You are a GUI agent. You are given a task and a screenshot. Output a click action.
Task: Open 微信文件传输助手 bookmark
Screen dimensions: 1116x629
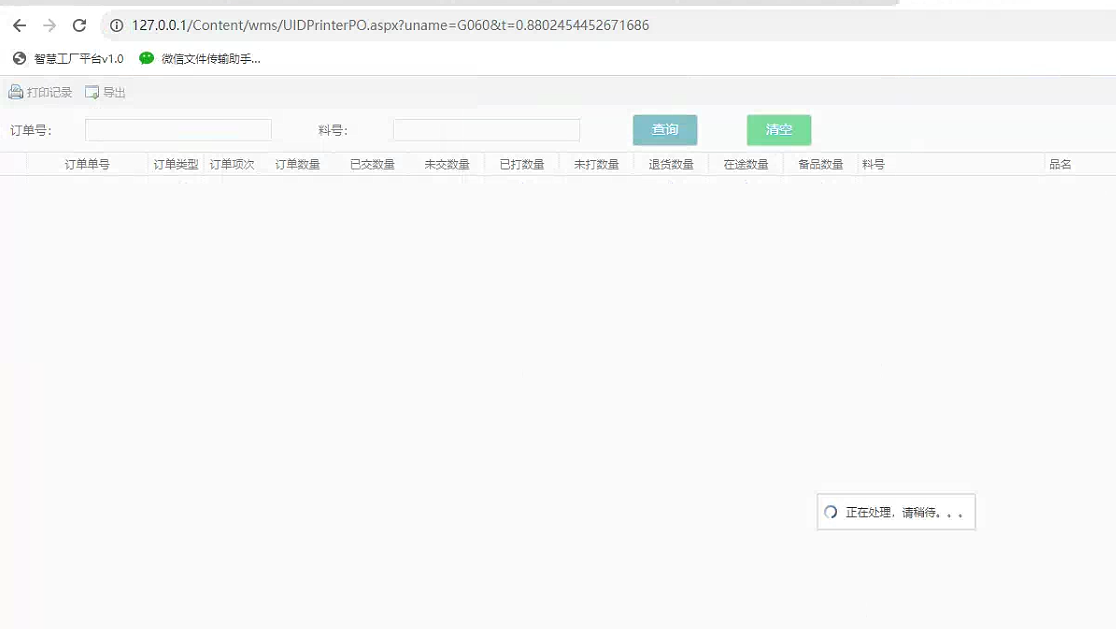pos(200,59)
